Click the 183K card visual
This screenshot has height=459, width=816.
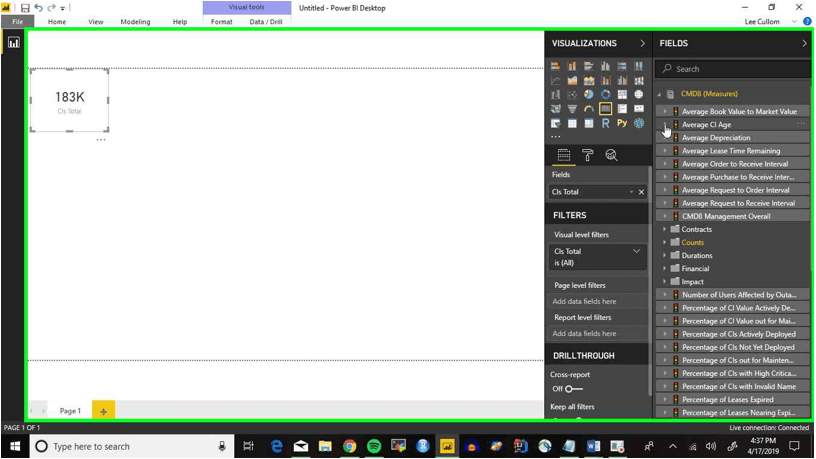point(70,100)
